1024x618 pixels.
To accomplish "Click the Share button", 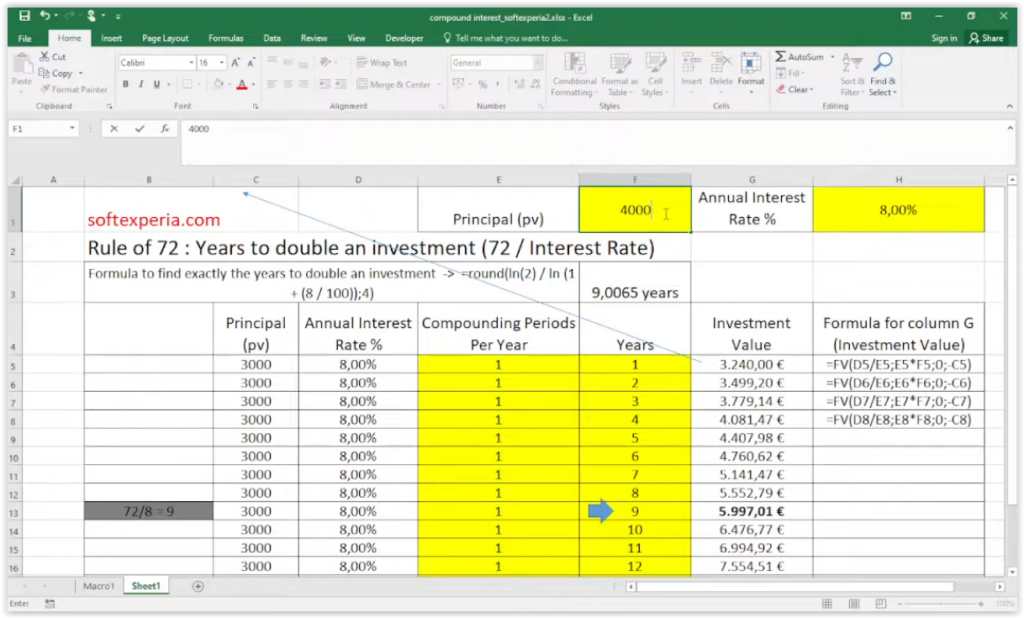I will pos(986,39).
